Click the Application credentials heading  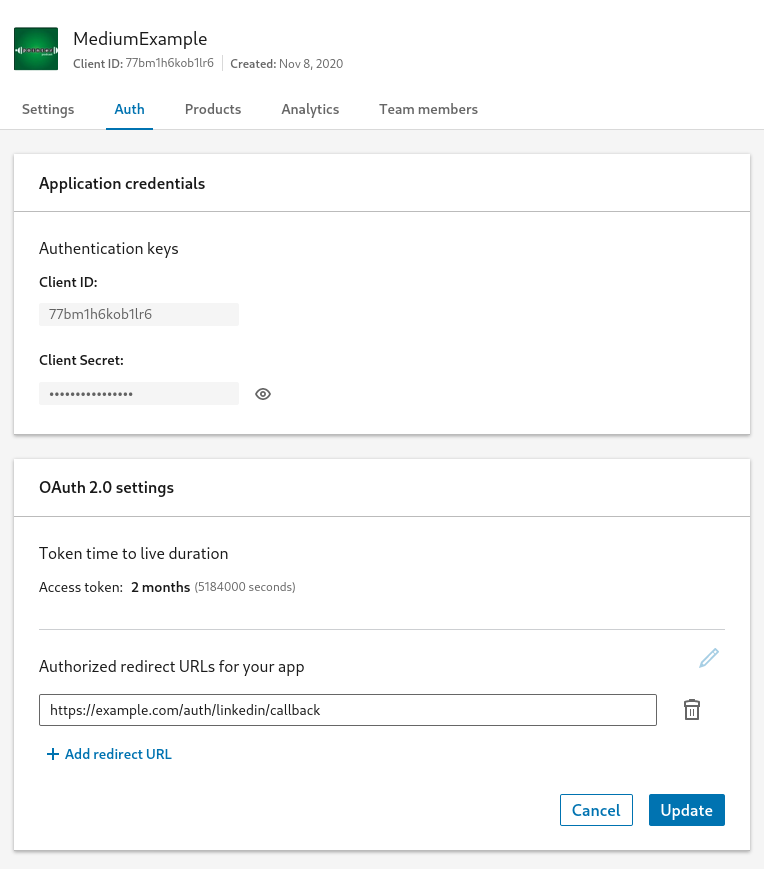click(x=122, y=184)
